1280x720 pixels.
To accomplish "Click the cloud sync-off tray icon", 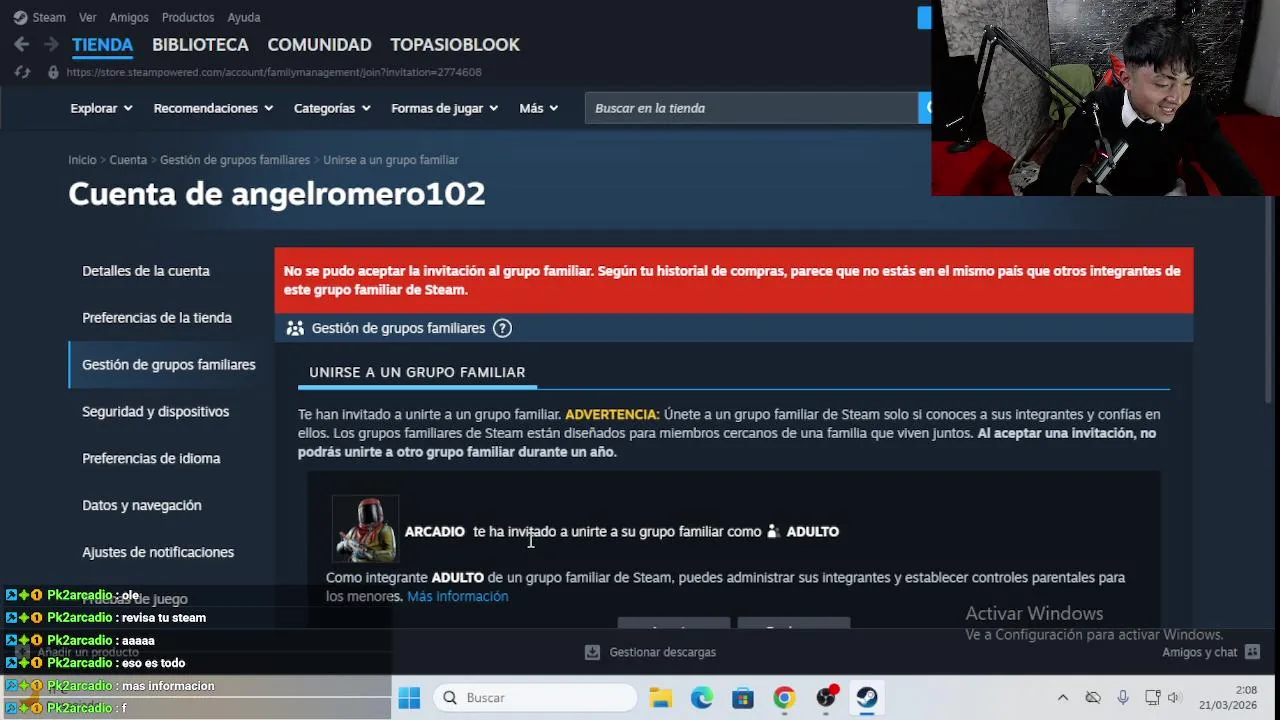I will 1093,697.
